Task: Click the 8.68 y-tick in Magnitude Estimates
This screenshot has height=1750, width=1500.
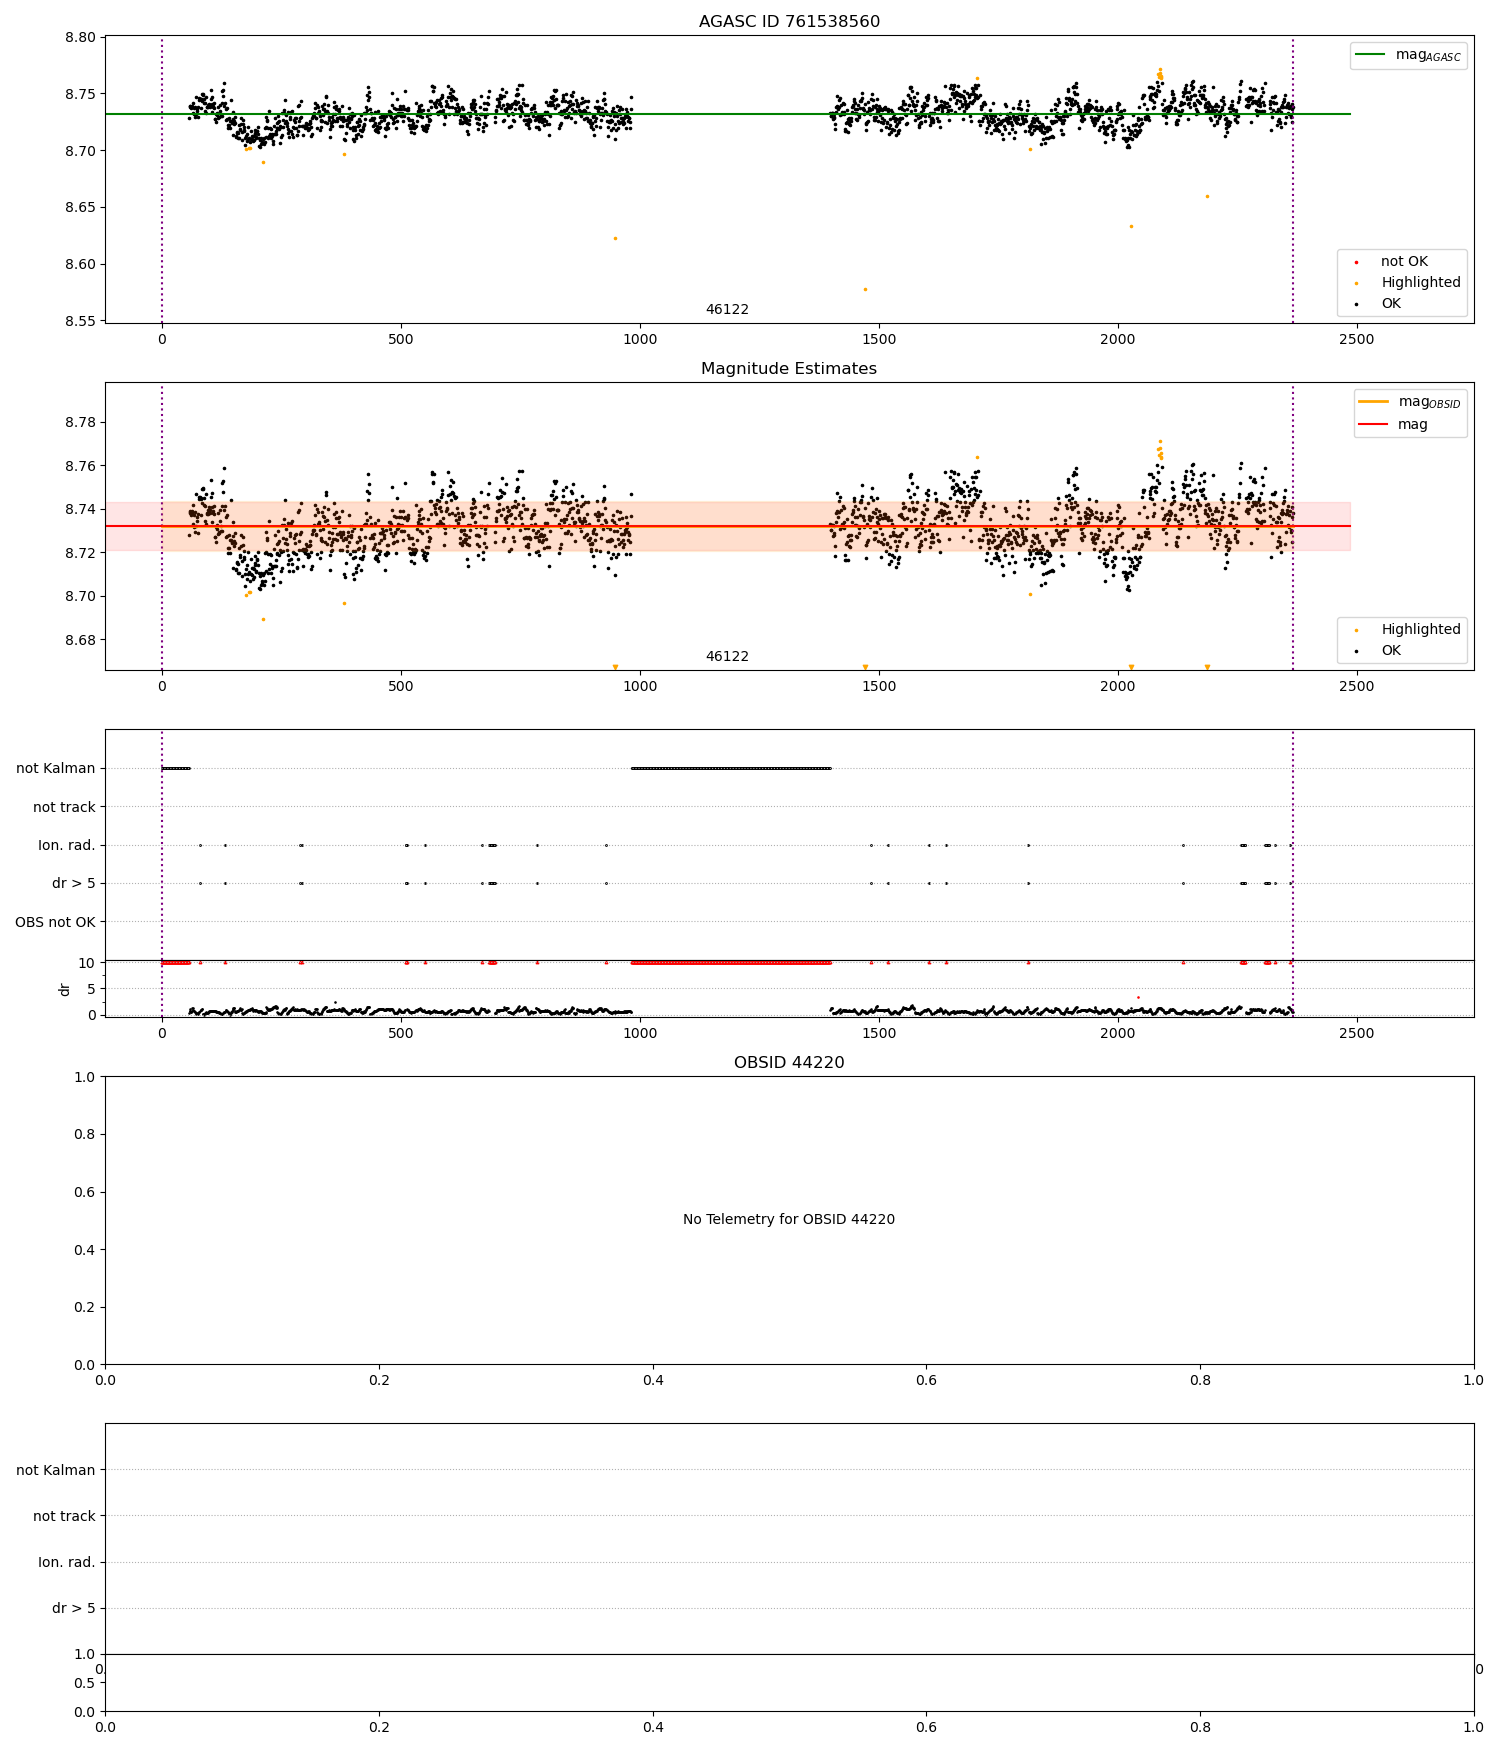Action: point(81,641)
